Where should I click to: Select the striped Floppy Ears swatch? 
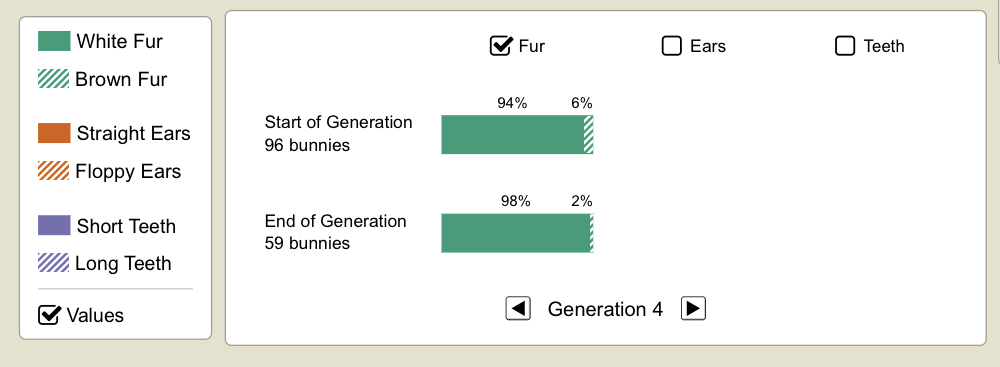54,170
